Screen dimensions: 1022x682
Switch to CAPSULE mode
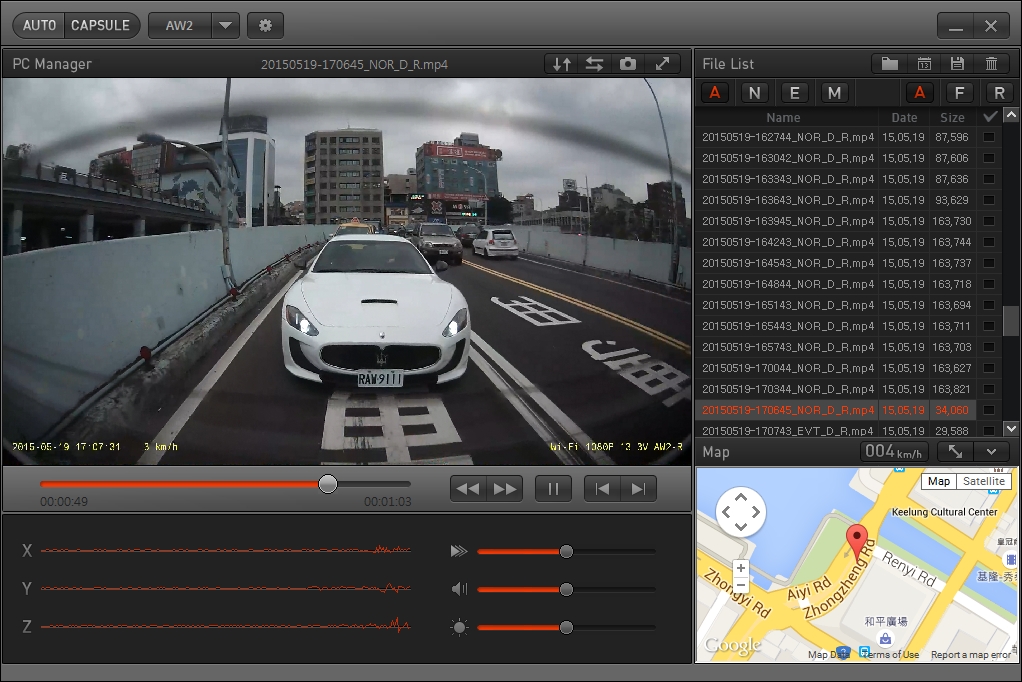coord(100,26)
